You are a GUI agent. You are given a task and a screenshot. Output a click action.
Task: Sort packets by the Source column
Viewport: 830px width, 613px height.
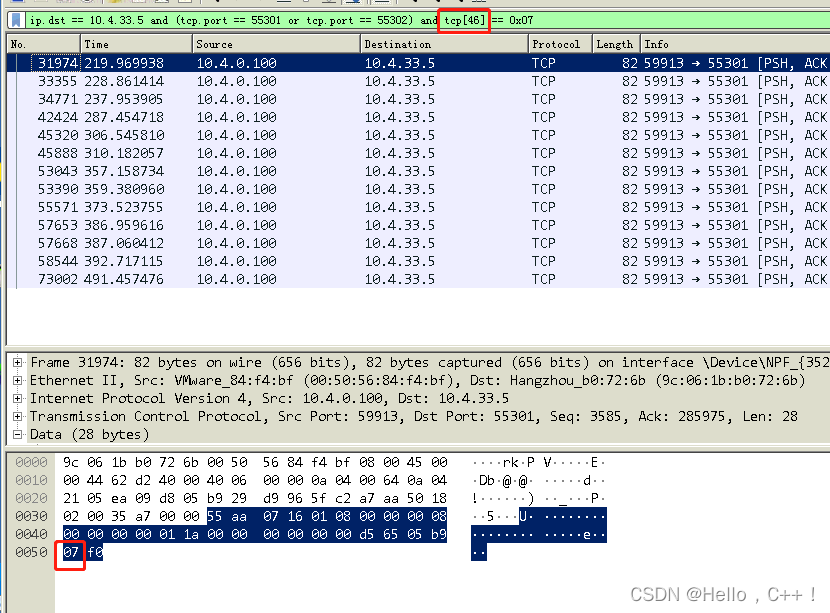276,44
